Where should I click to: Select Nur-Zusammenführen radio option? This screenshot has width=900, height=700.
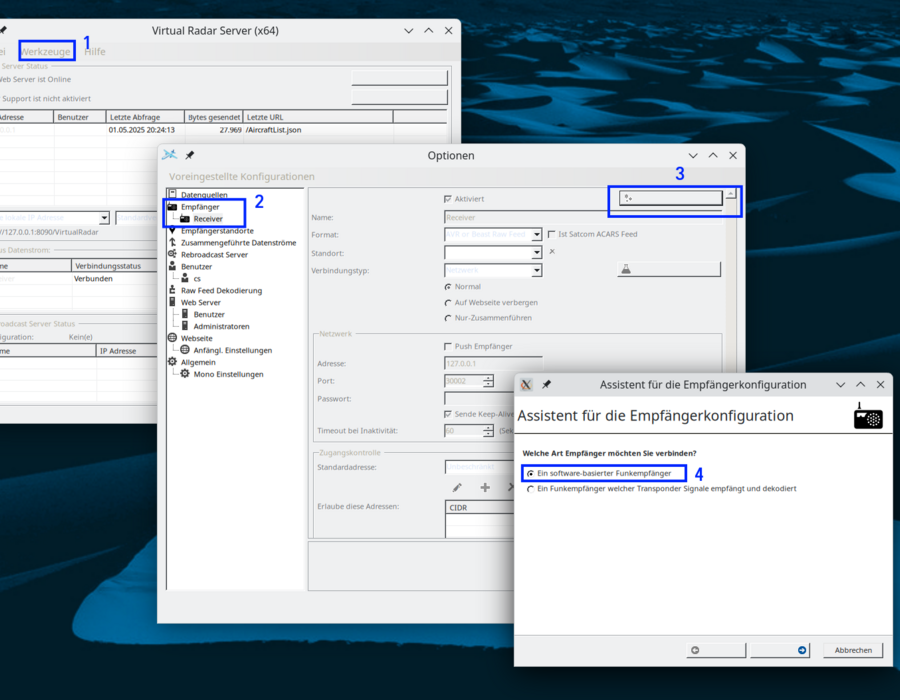(x=448, y=318)
